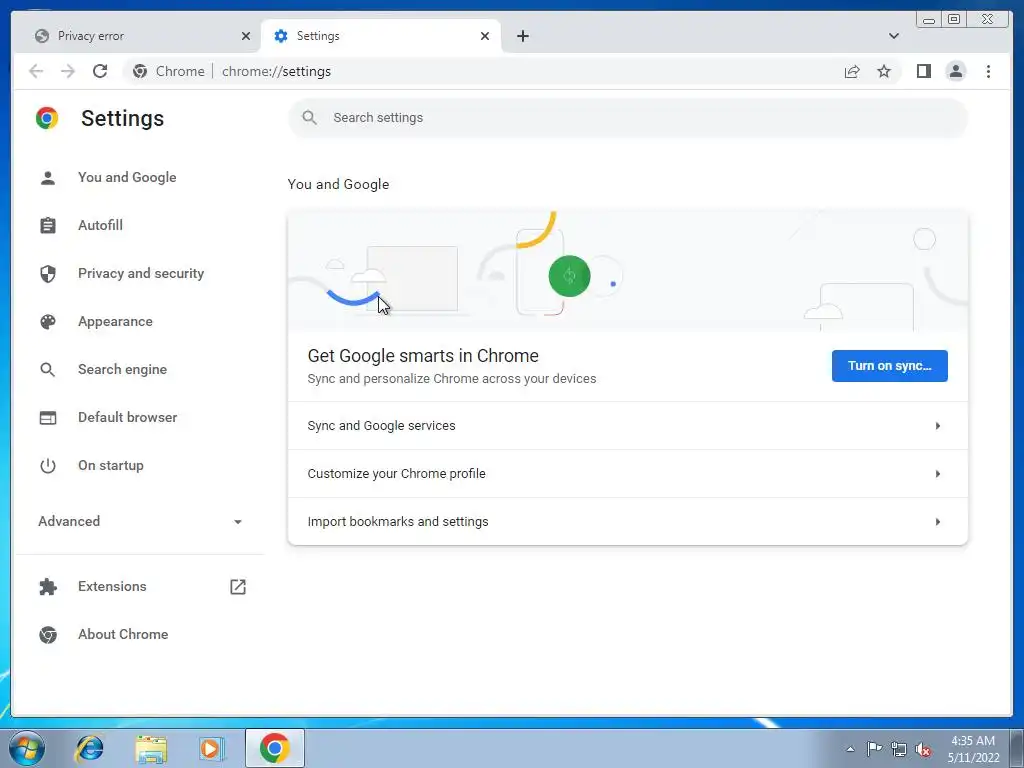Click the Appearance palette icon
Viewport: 1024px width, 768px height.
coord(48,321)
